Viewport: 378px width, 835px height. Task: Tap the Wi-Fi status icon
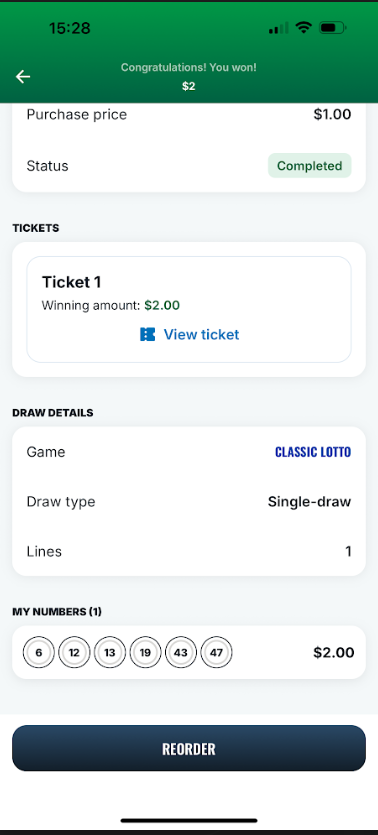(303, 28)
